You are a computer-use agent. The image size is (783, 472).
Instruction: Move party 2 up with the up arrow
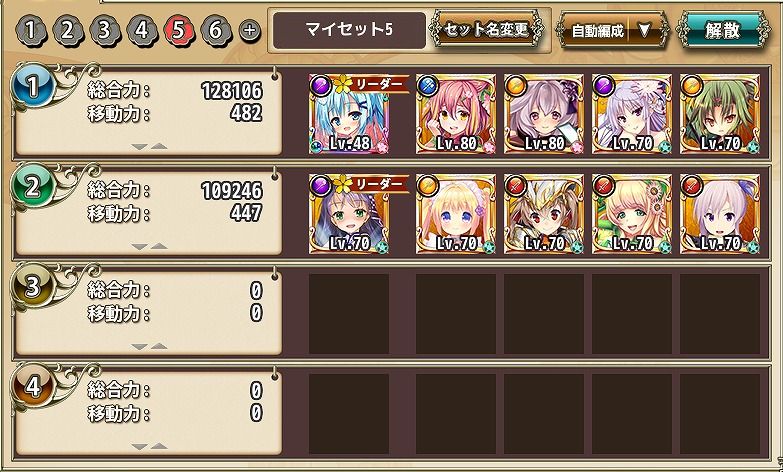(x=159, y=246)
